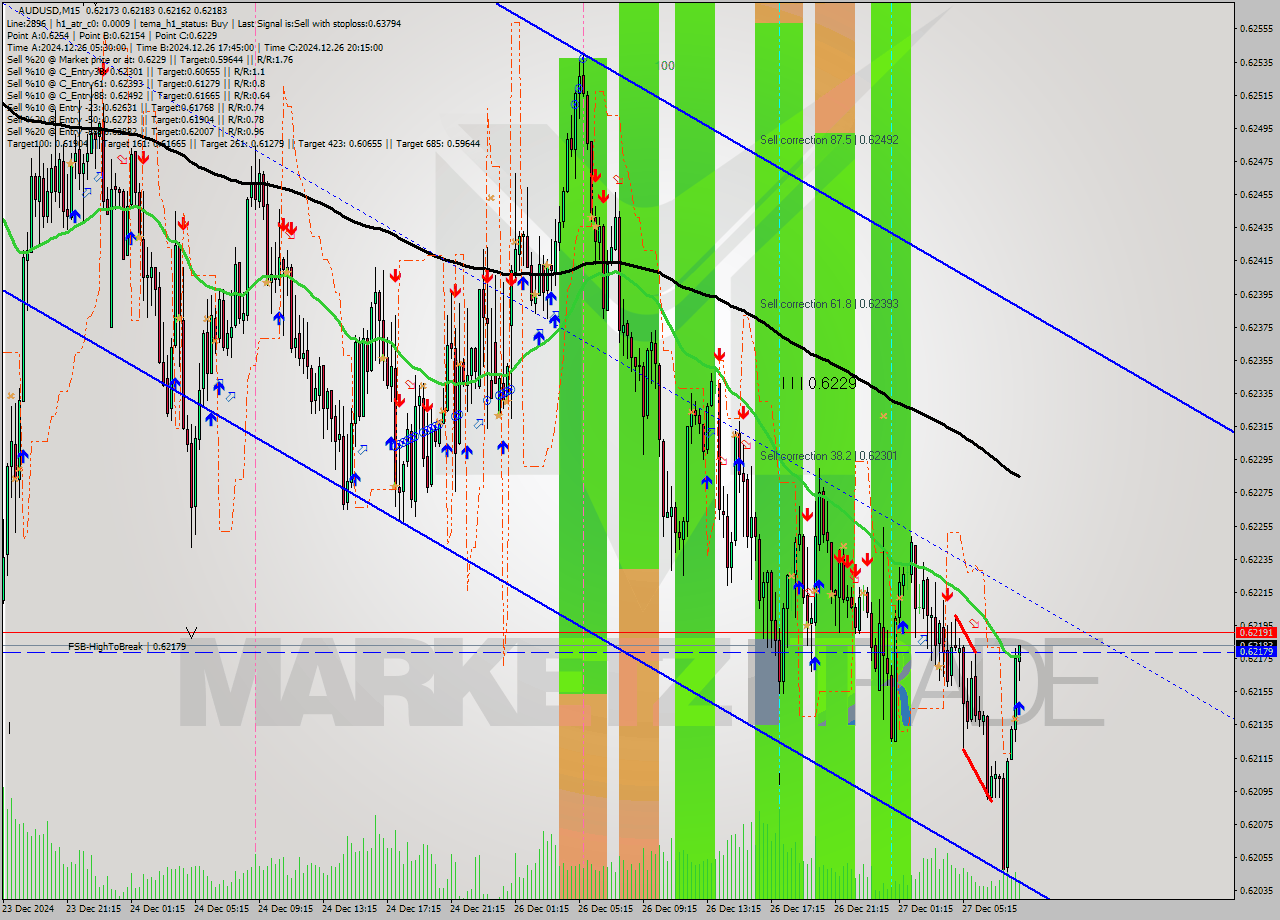This screenshot has height=920, width=1280.
Task: Click the '26 Dec 13:15' time axis label
Action: coord(734,909)
